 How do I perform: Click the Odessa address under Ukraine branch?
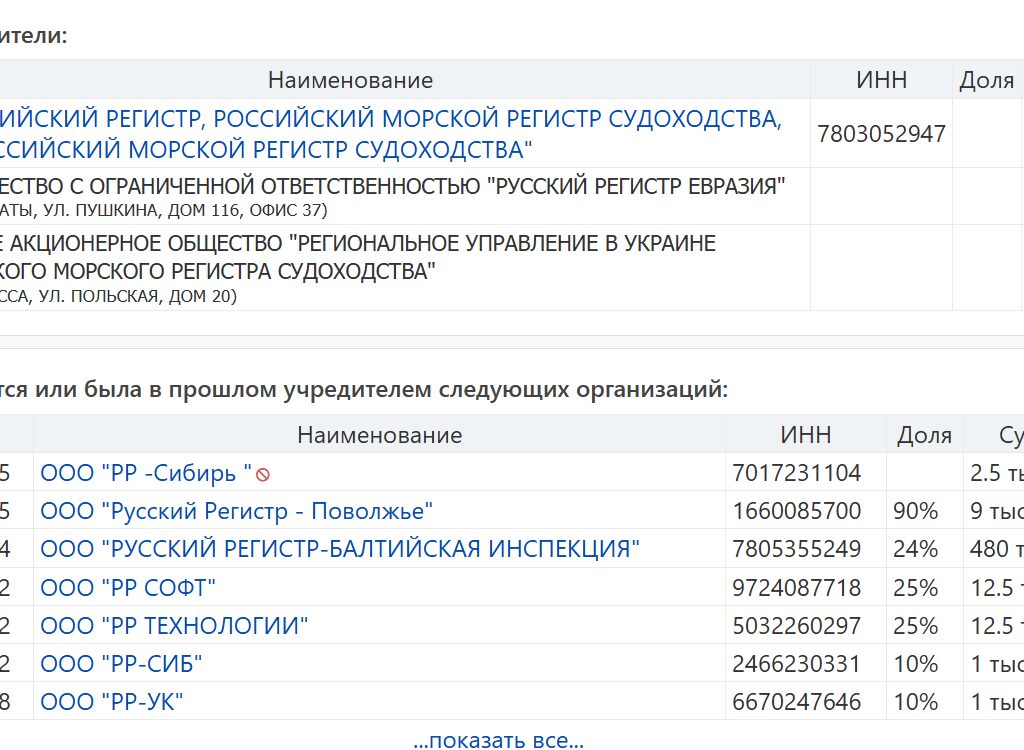(x=118, y=296)
